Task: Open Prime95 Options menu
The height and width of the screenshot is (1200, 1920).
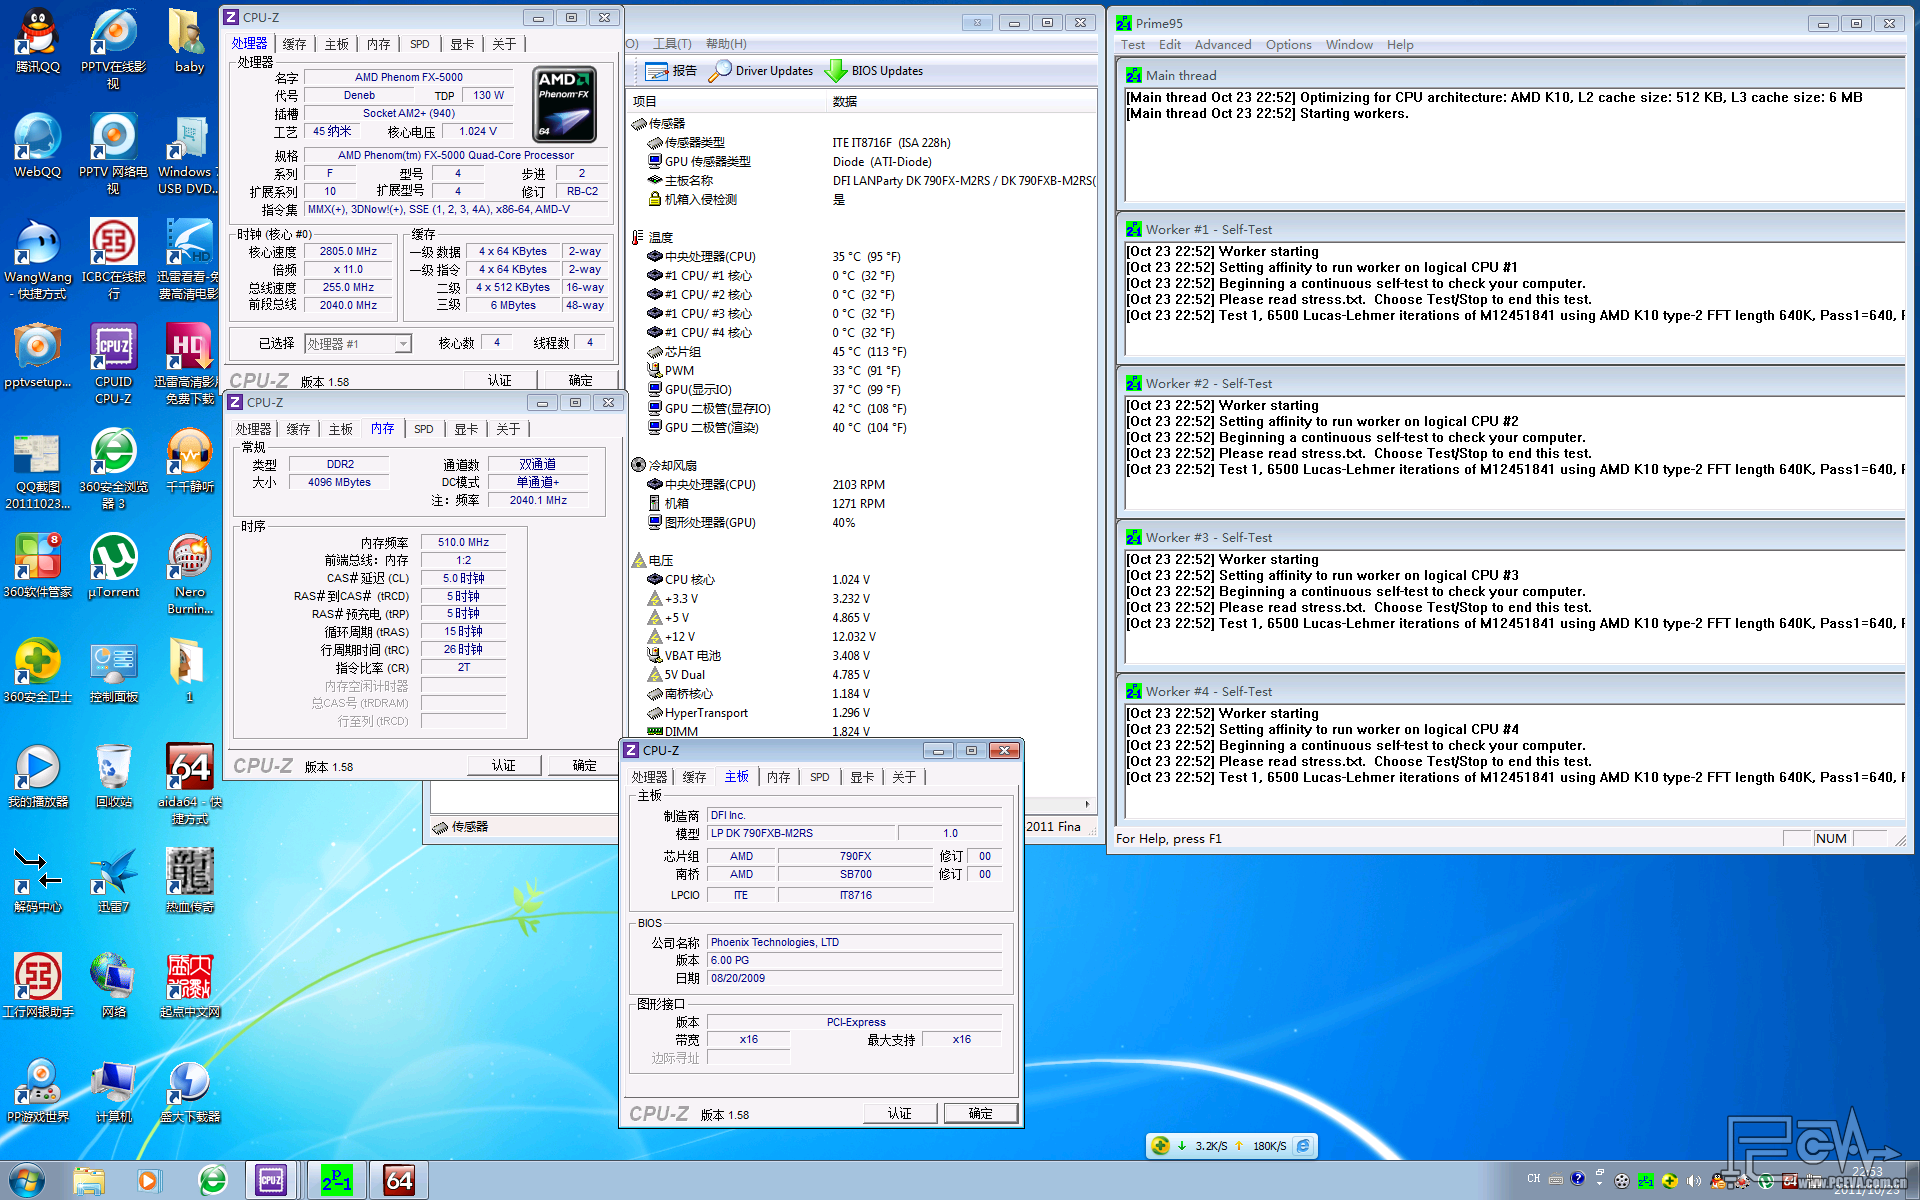Action: (1288, 45)
